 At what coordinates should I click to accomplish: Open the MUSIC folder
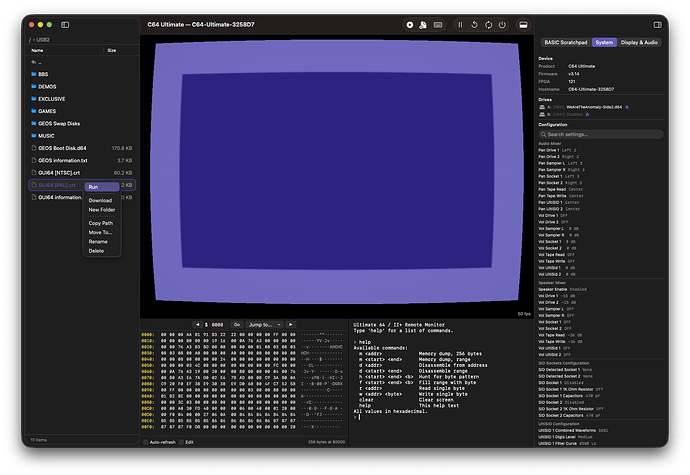tap(82, 136)
